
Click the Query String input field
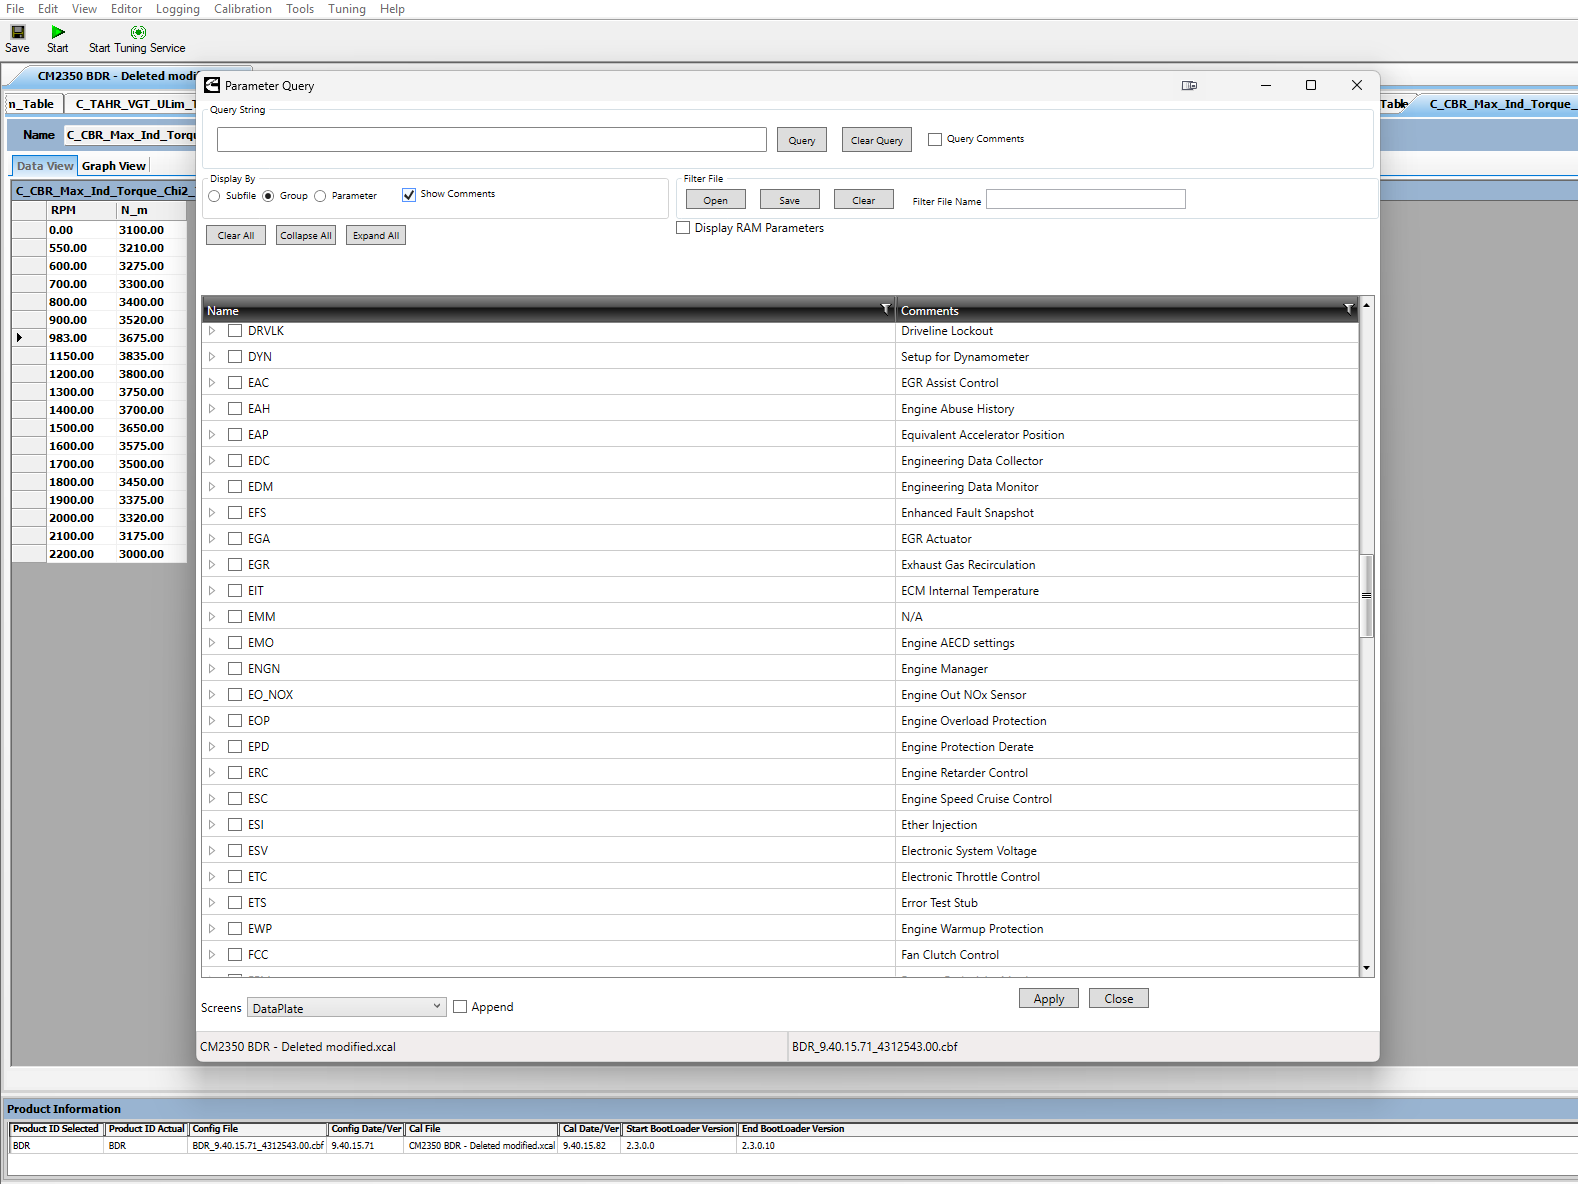point(492,140)
